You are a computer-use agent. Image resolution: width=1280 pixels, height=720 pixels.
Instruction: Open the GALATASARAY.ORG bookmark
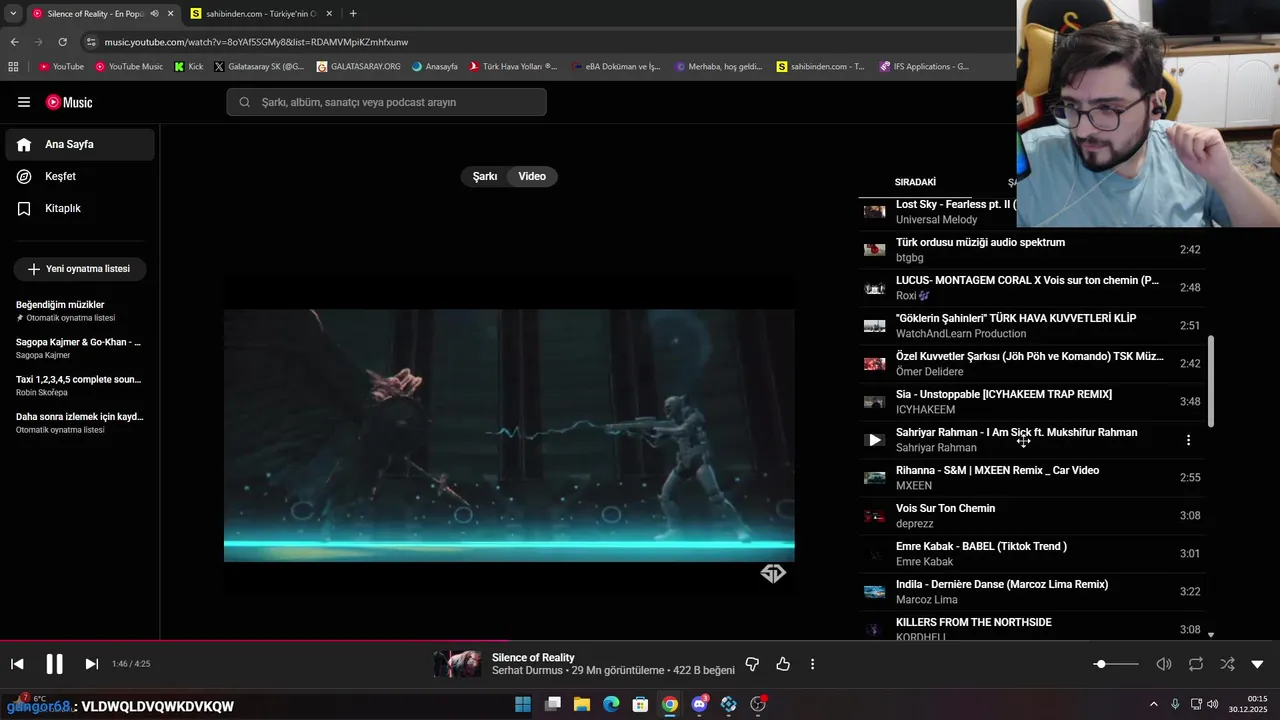click(358, 67)
